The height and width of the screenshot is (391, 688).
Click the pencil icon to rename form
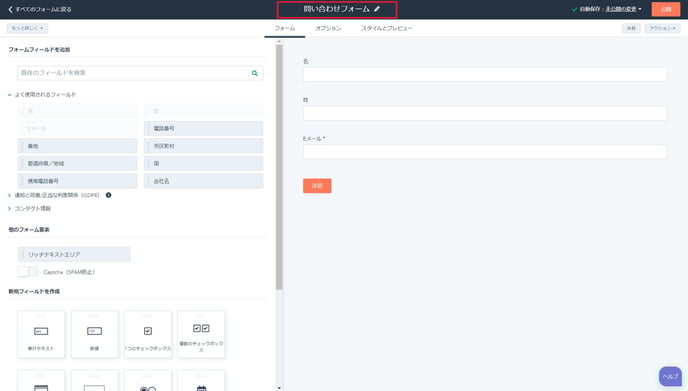pos(377,9)
